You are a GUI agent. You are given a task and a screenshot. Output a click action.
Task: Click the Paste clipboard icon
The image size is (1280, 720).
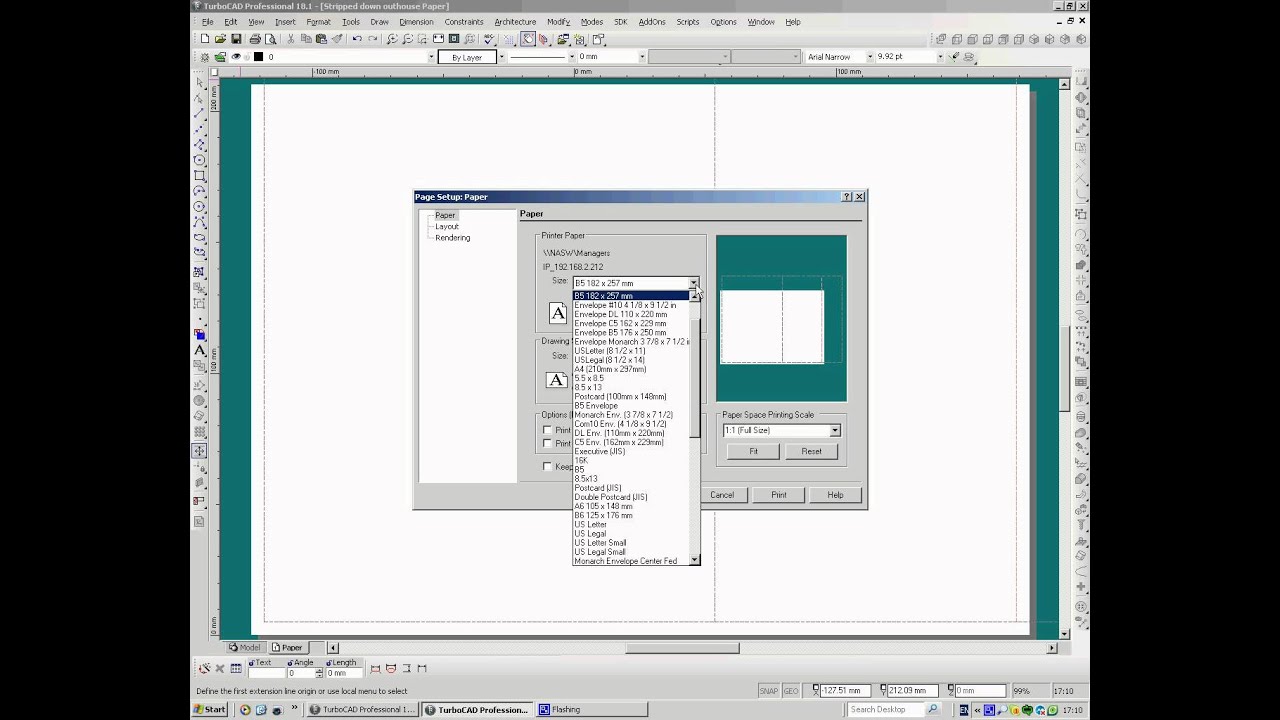[321, 39]
